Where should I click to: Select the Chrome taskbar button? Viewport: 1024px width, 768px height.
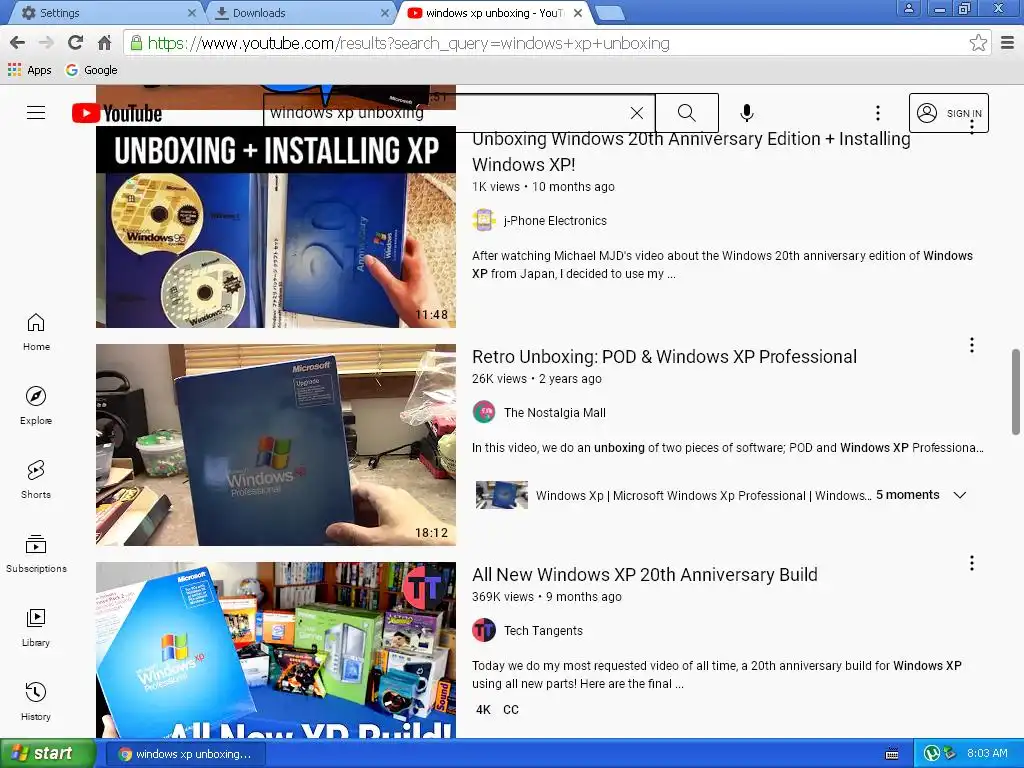(x=185, y=754)
